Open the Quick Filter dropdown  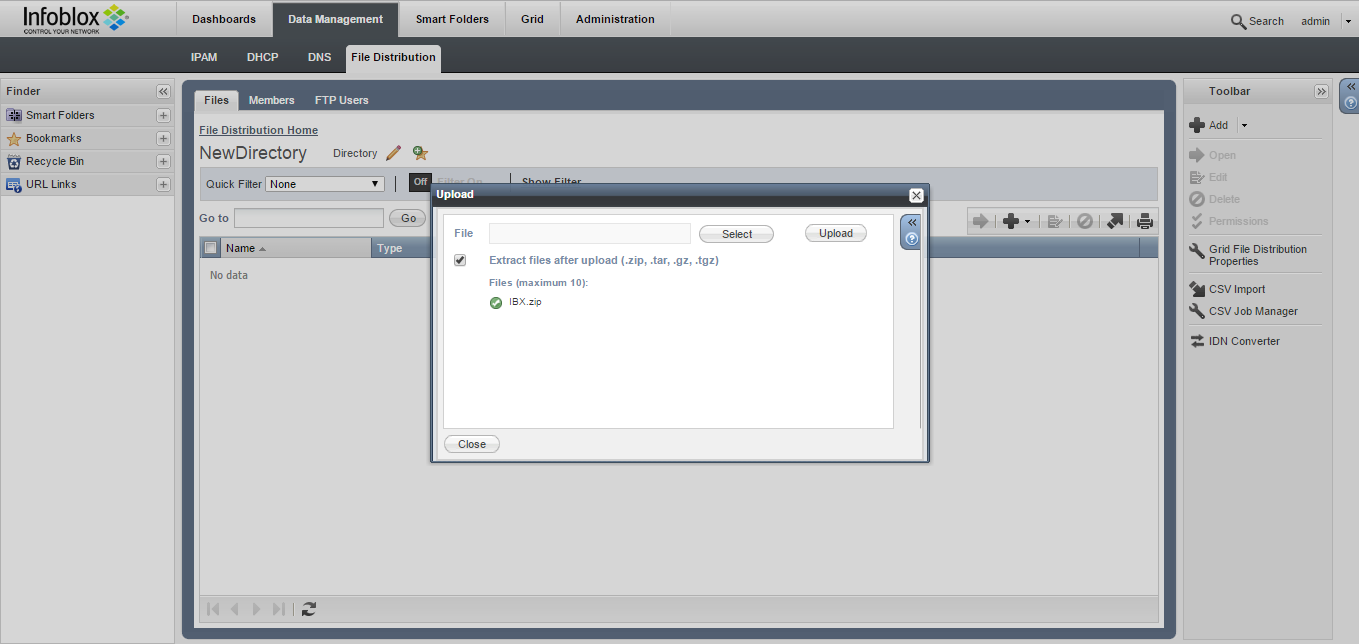click(325, 184)
